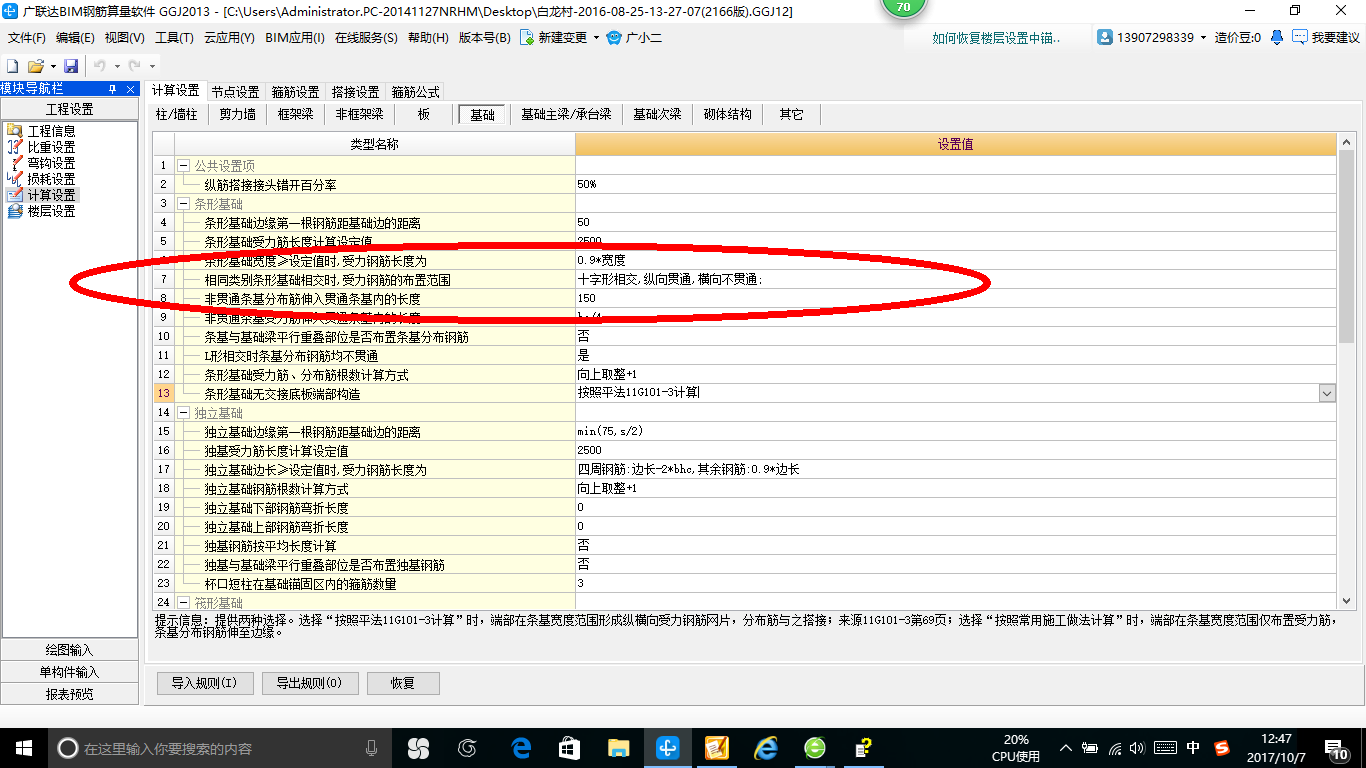Click the 如何恢复楼层设置中锚.. help link
Screen dimensions: 1366x768
995,38
